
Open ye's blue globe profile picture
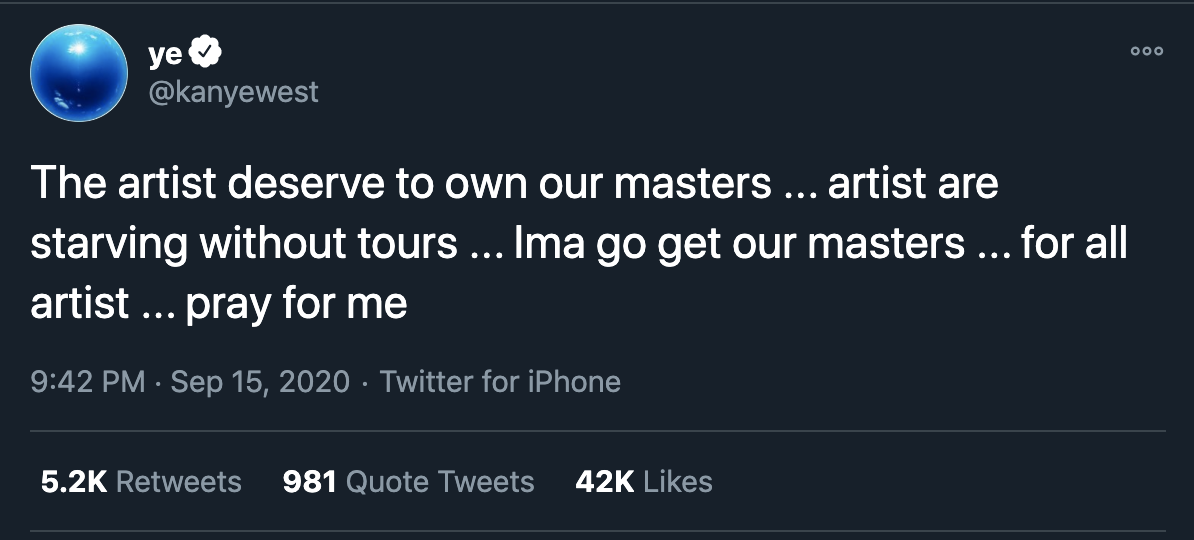79,74
